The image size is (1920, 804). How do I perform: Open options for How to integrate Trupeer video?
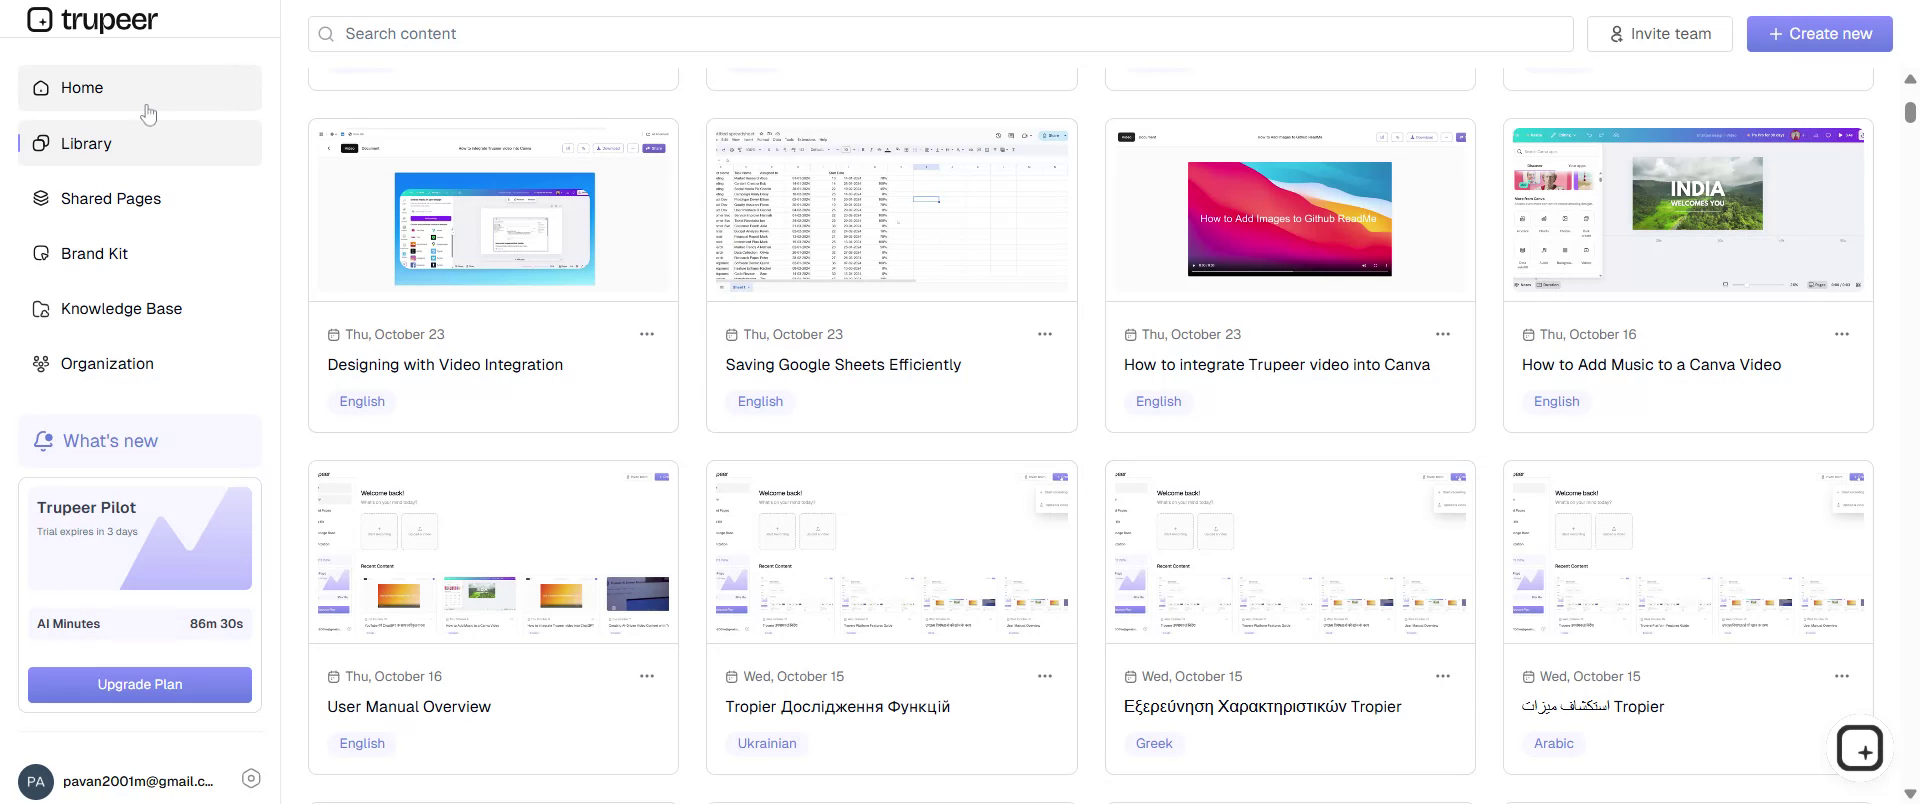tap(1443, 334)
